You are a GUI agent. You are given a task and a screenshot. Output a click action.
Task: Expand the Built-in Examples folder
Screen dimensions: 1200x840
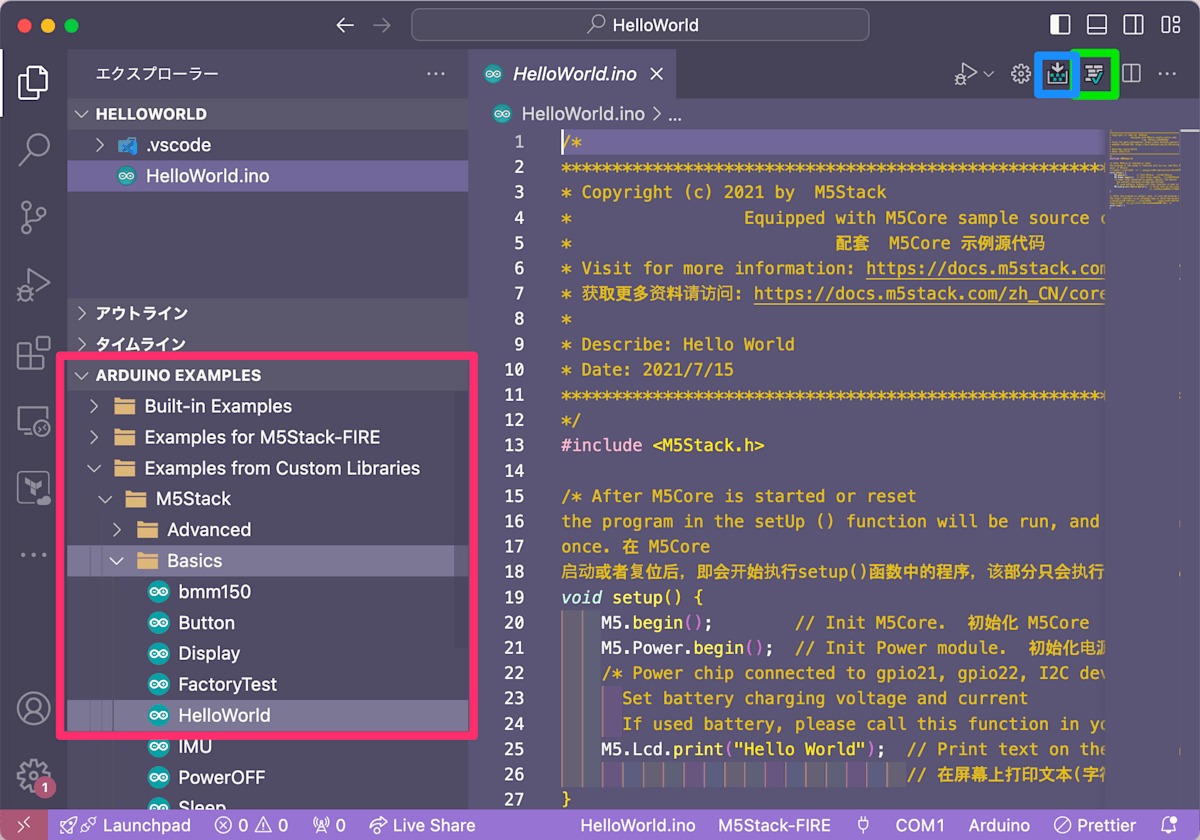click(x=268, y=406)
